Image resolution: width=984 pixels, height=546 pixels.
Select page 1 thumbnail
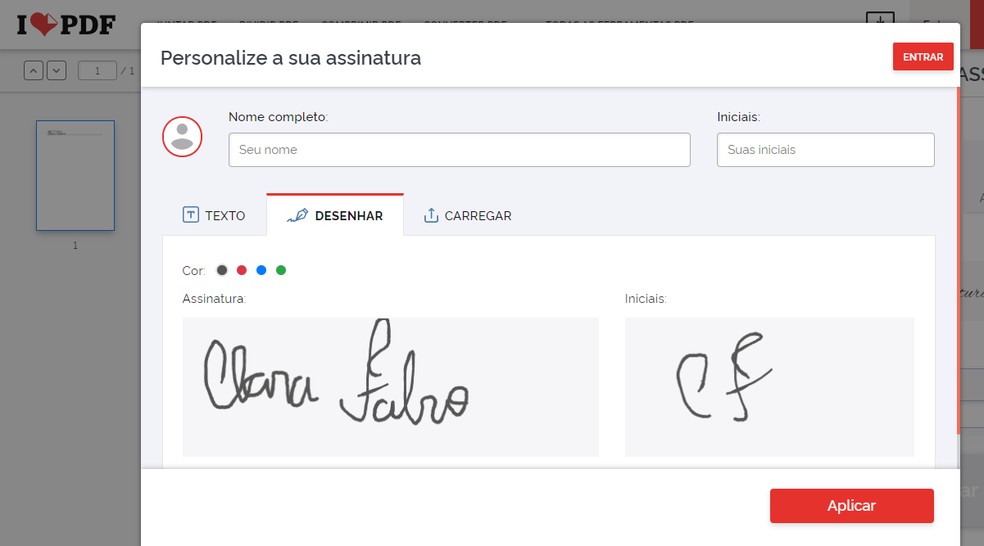coord(75,176)
